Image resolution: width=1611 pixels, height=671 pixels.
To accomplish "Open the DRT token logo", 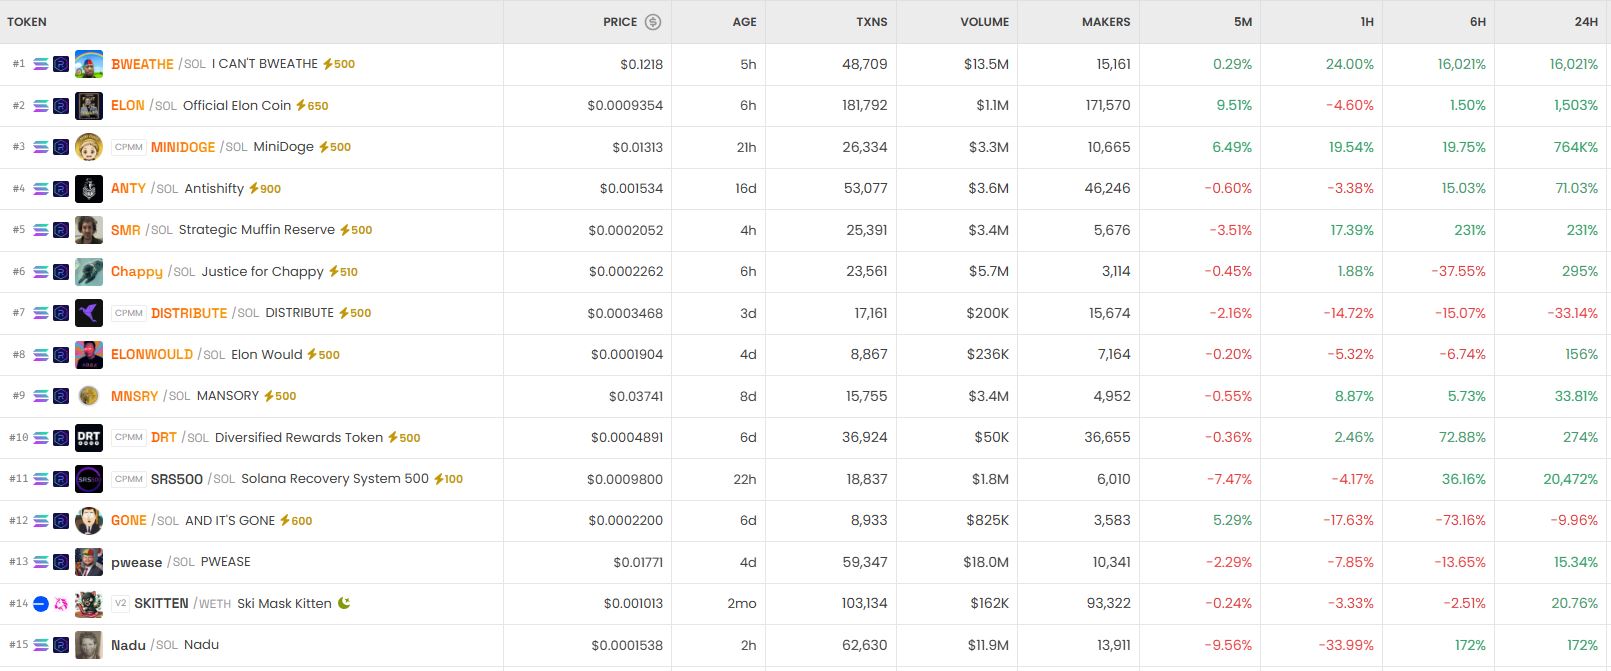I will coord(89,437).
